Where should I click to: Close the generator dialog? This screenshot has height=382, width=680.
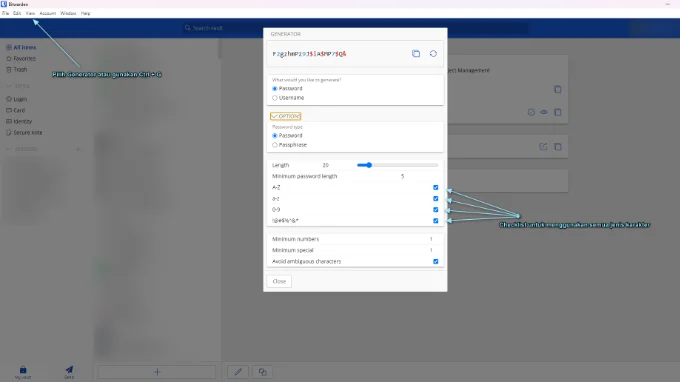click(x=279, y=281)
